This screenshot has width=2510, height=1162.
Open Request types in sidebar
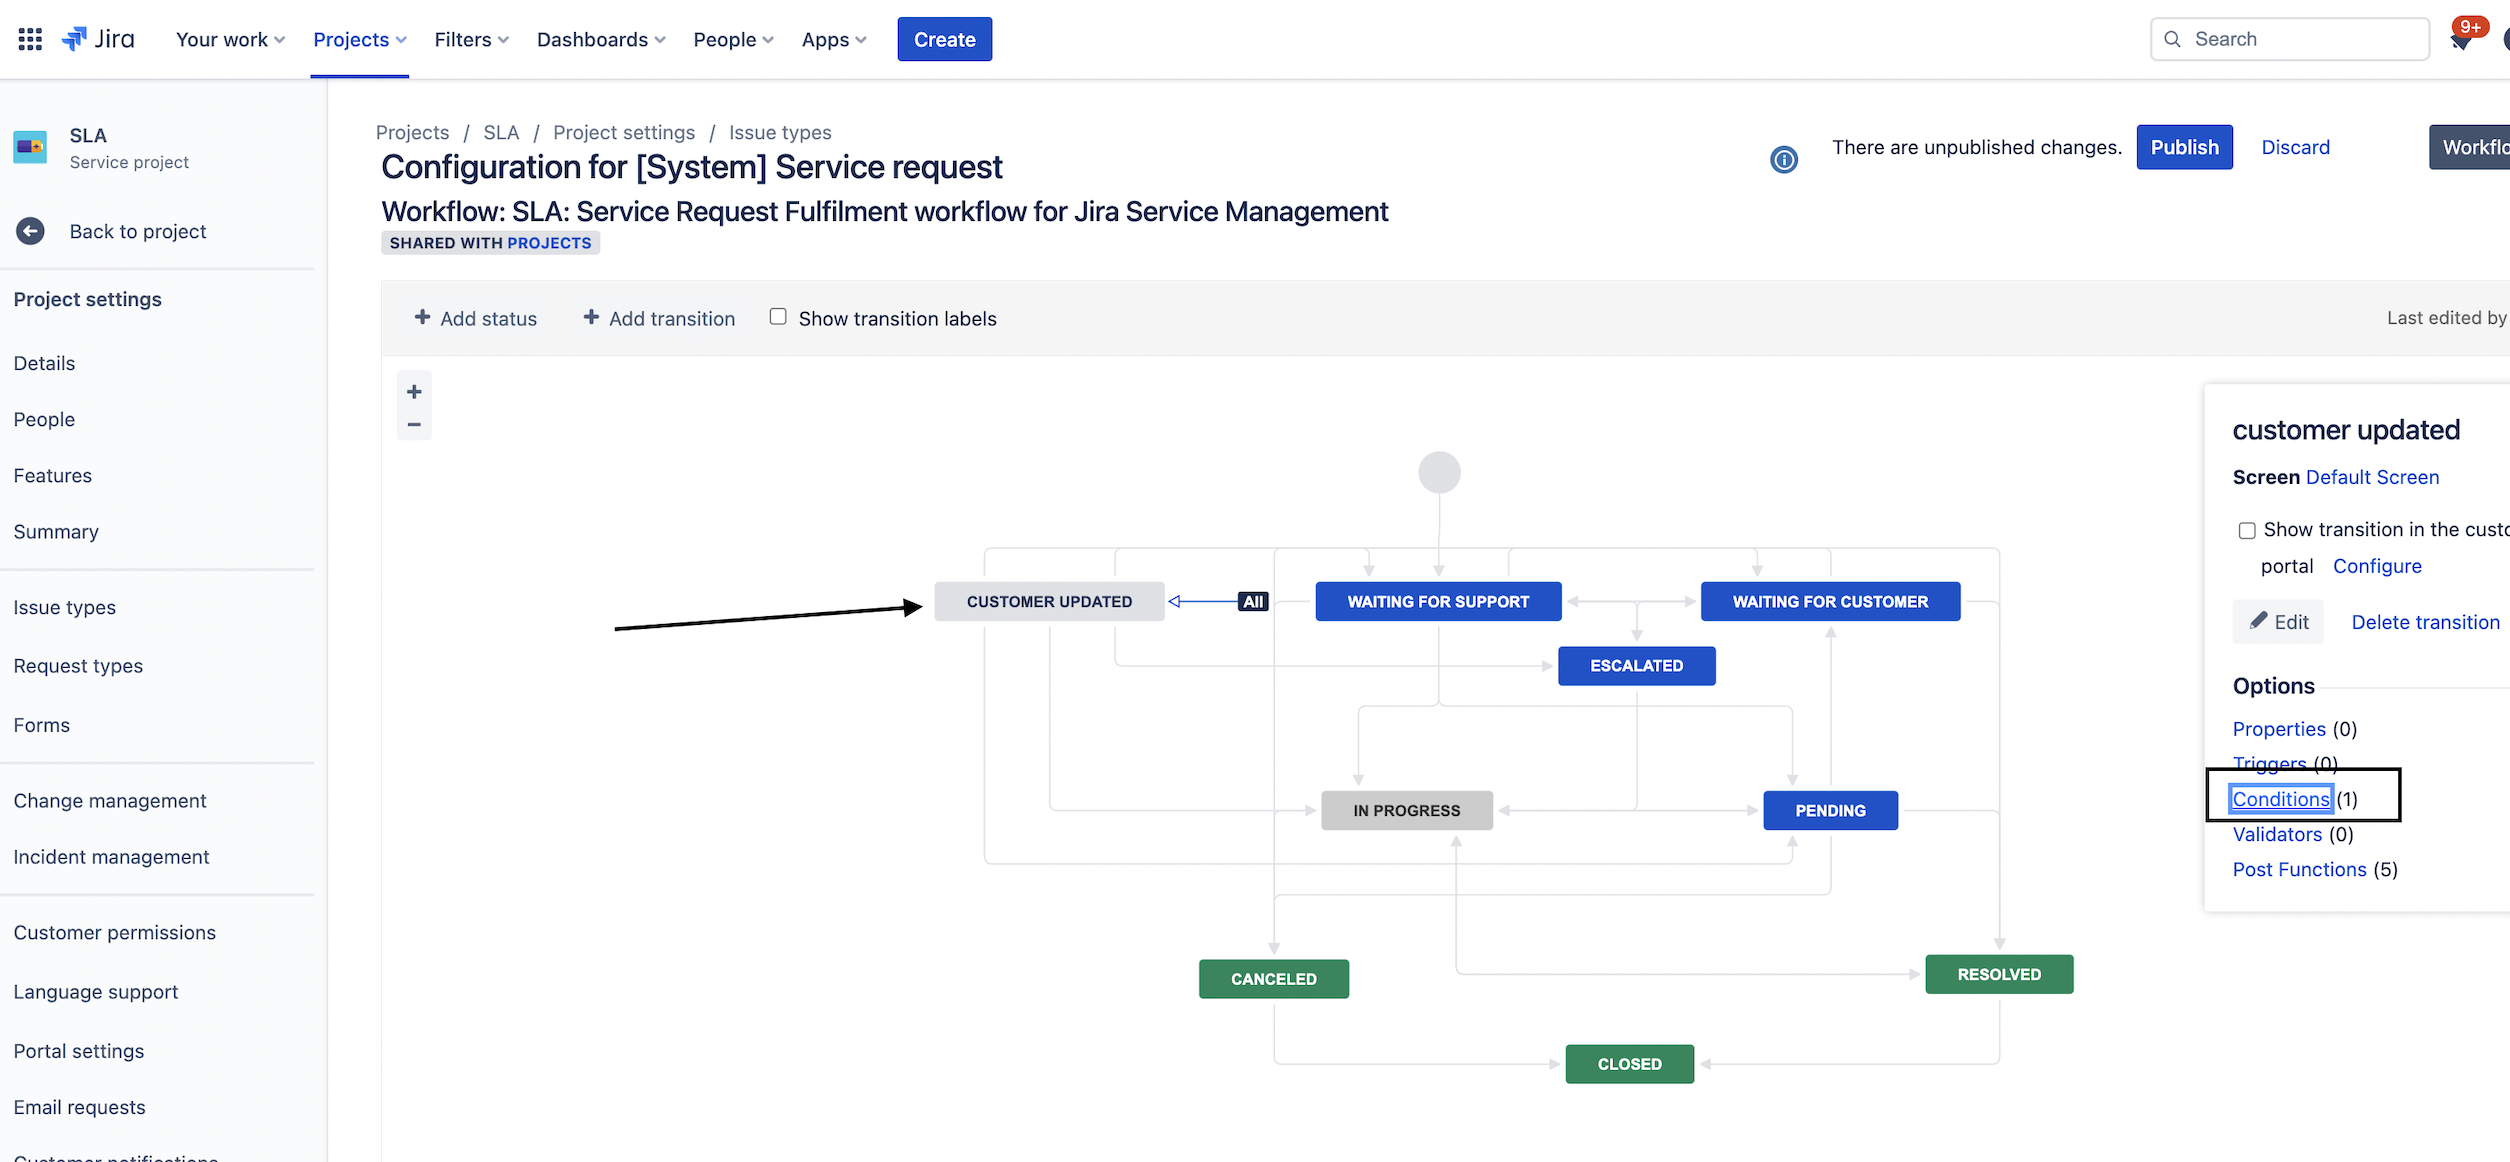click(x=78, y=666)
